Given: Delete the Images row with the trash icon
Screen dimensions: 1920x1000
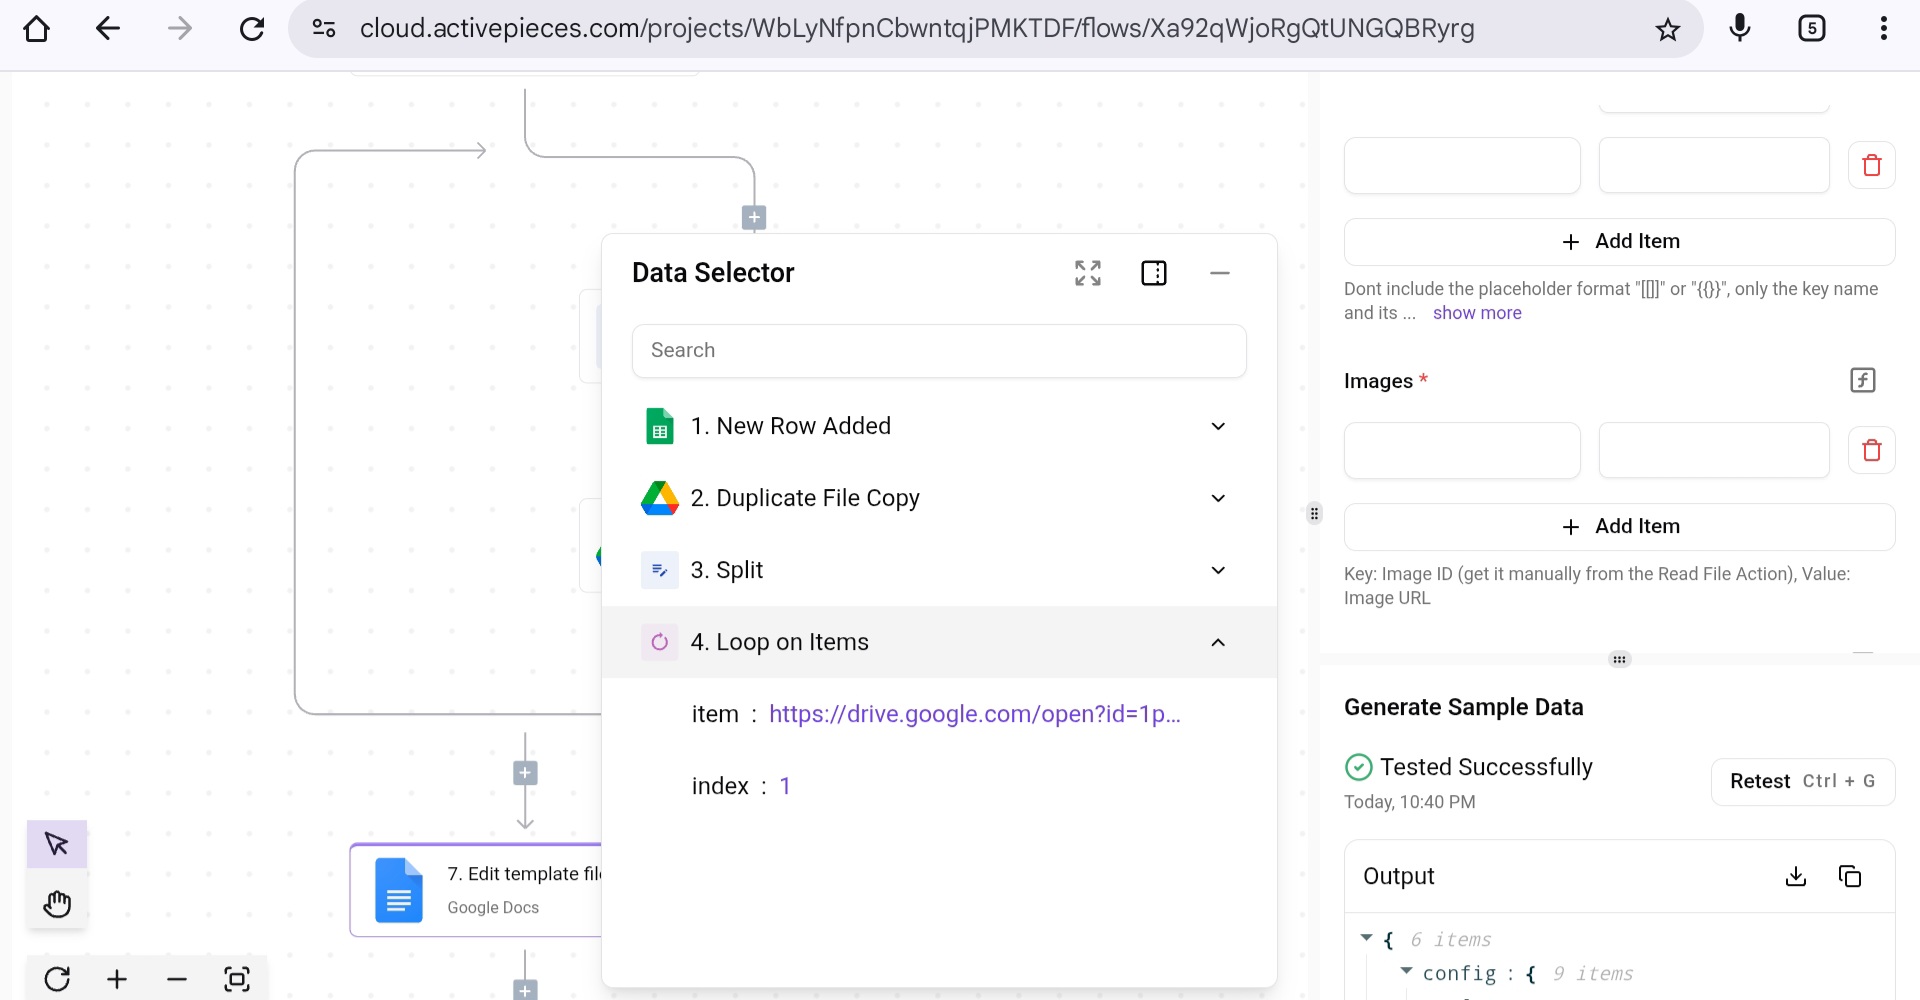Looking at the screenshot, I should click(1871, 450).
